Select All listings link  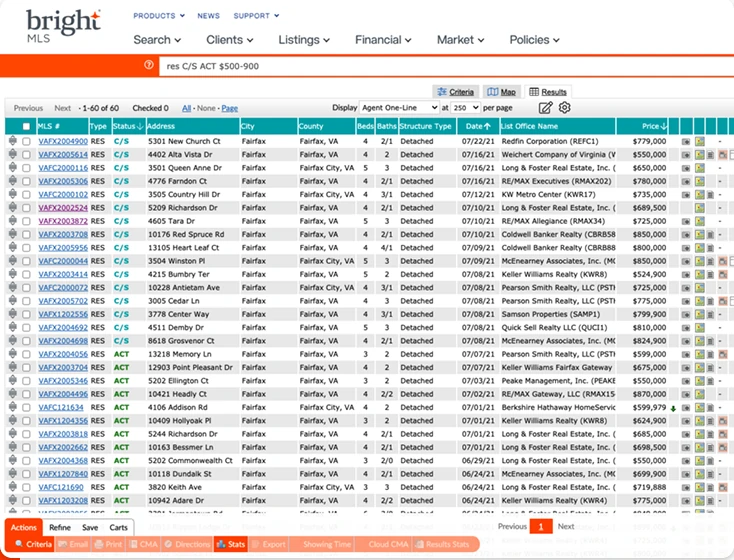[186, 108]
